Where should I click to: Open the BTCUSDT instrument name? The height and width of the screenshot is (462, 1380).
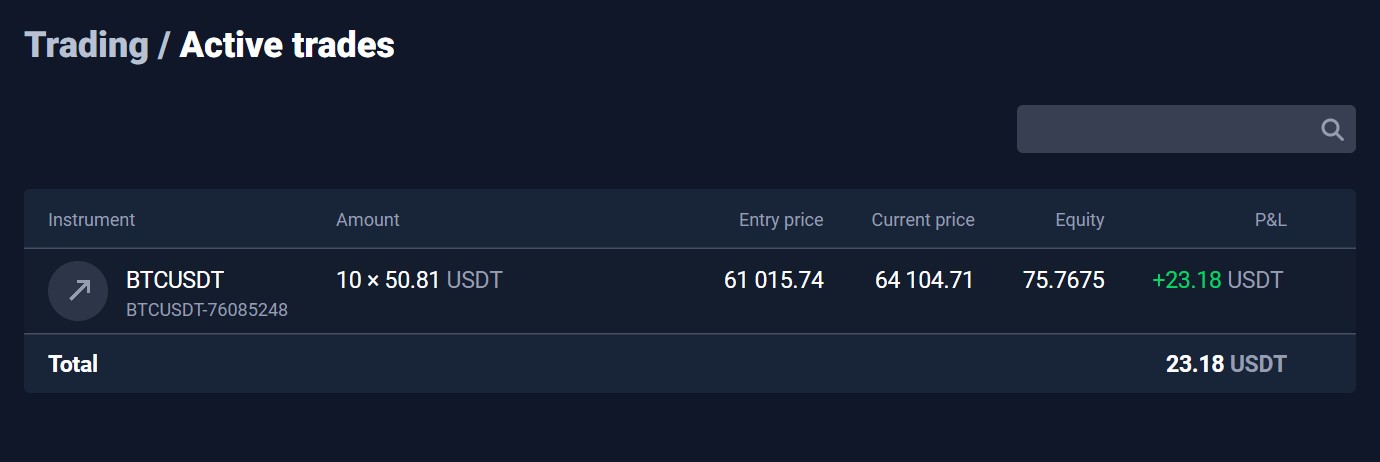[175, 280]
